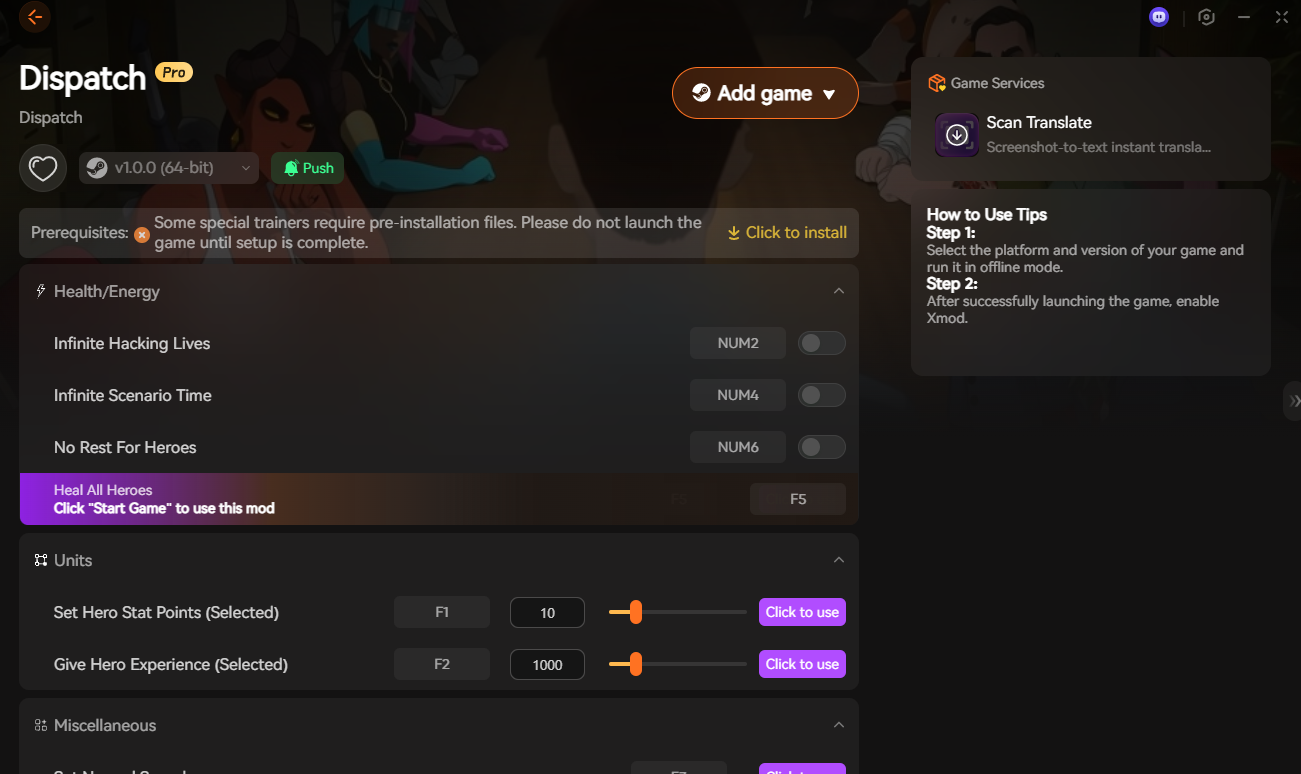This screenshot has height=774, width=1301.
Task: Open the Add game dropdown button
Action: click(765, 93)
